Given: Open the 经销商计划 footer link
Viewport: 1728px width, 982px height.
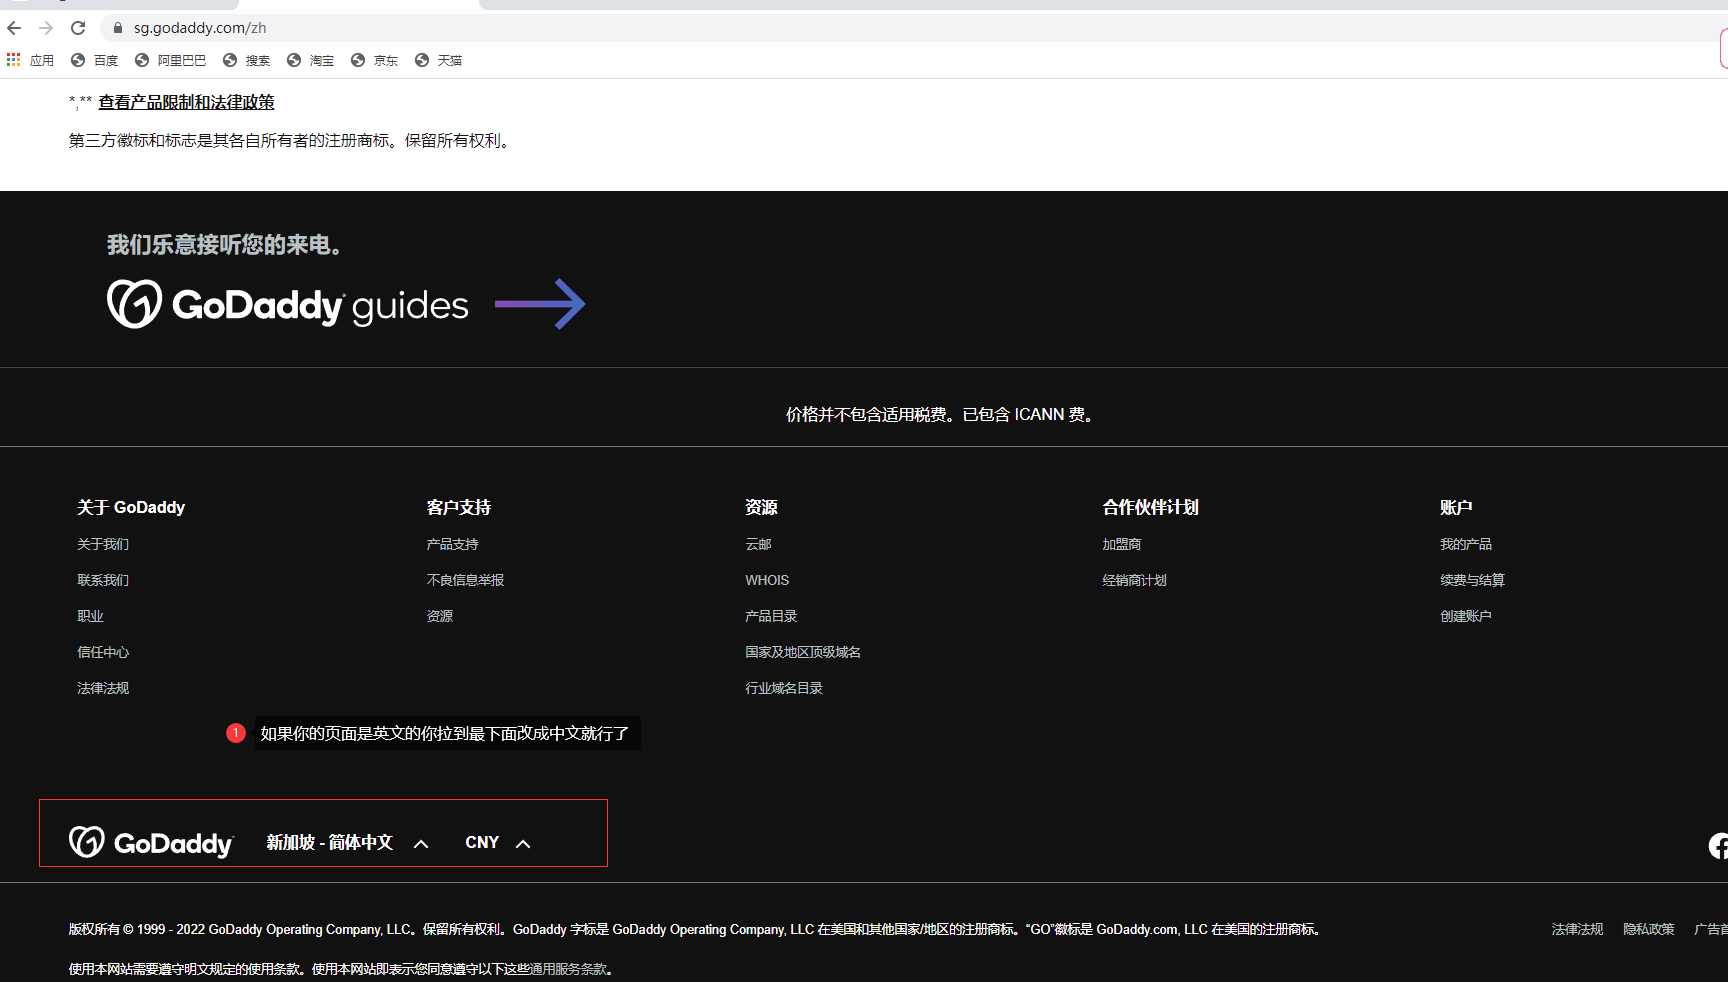Looking at the screenshot, I should [x=1134, y=580].
